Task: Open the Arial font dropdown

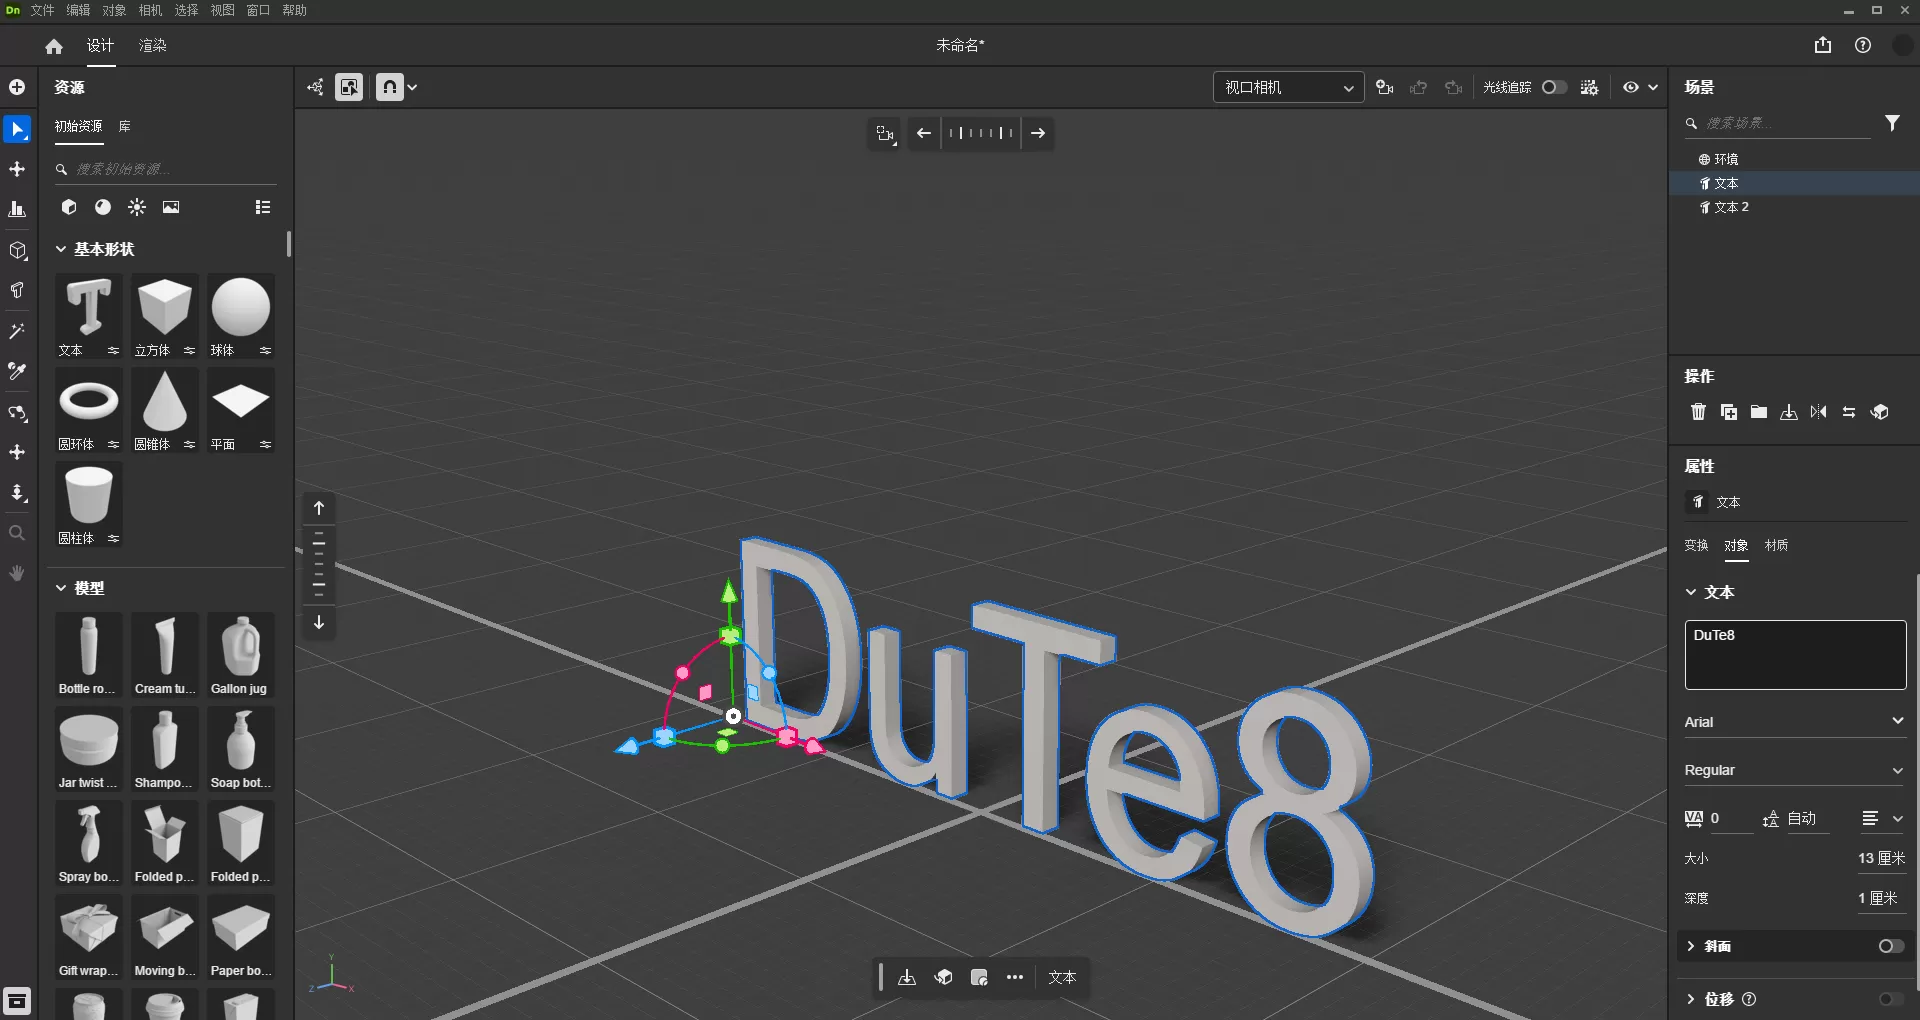Action: click(x=1793, y=721)
